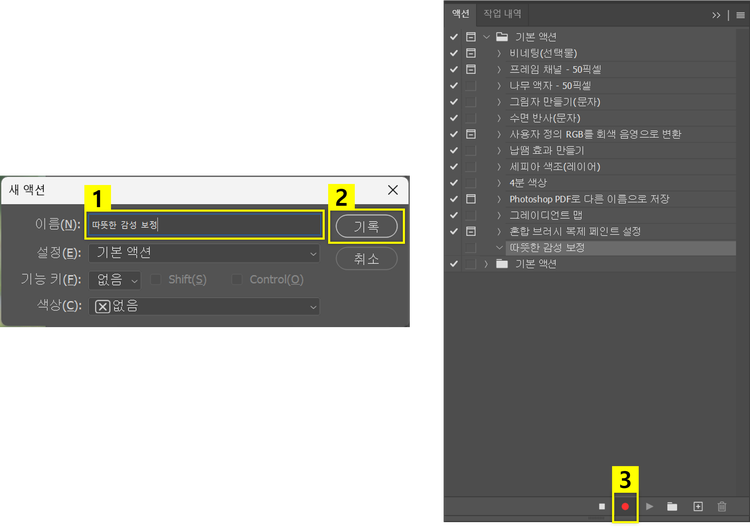Click the delete trash icon in Actions panel
The width and height of the screenshot is (750, 527).
coord(722,506)
